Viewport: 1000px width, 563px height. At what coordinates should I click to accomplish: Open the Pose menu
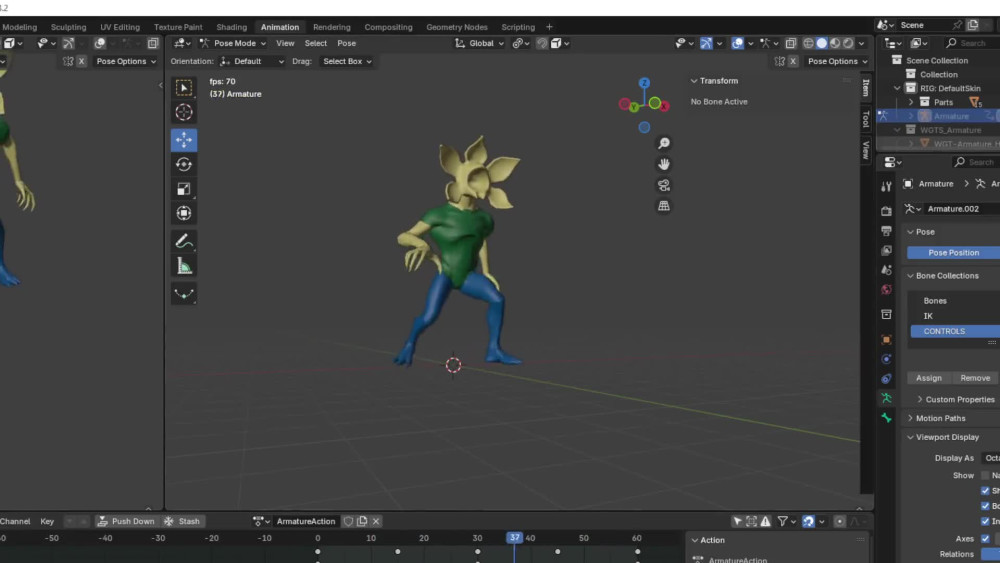coord(346,43)
